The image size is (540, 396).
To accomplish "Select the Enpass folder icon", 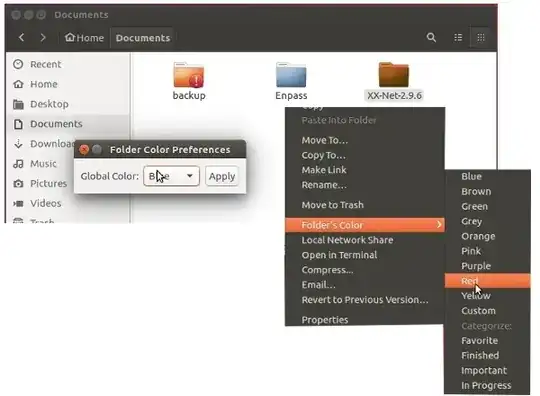I will [291, 75].
